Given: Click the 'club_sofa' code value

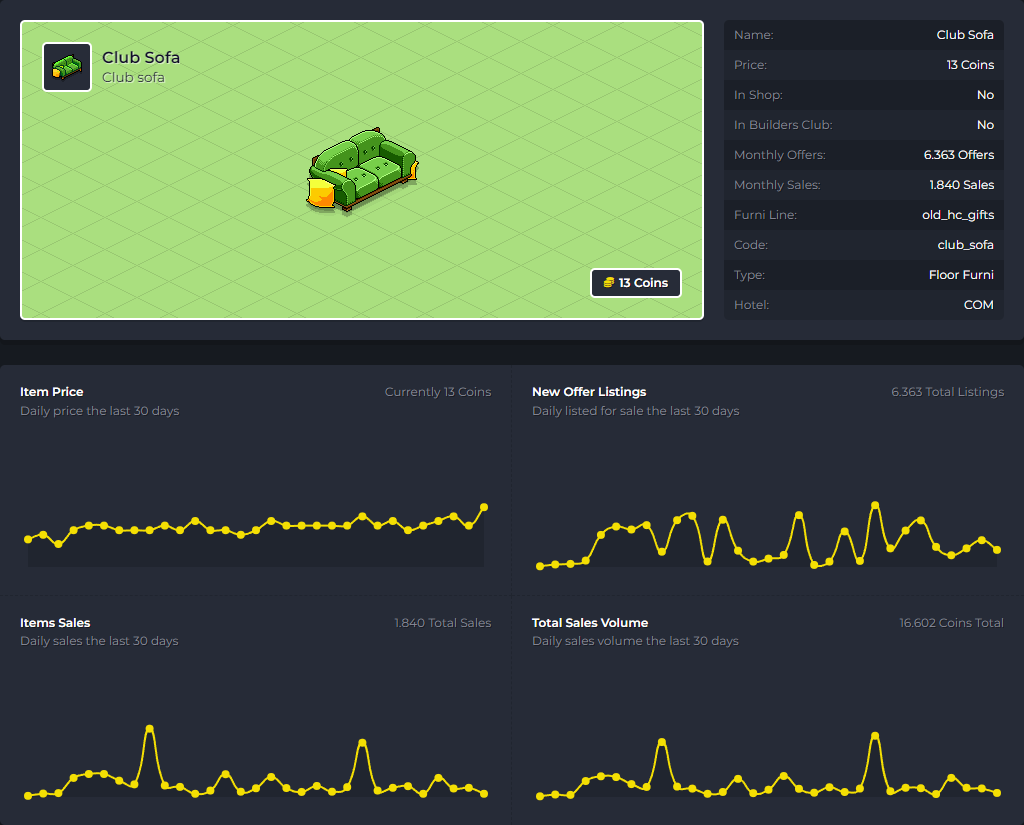Looking at the screenshot, I should (x=965, y=245).
